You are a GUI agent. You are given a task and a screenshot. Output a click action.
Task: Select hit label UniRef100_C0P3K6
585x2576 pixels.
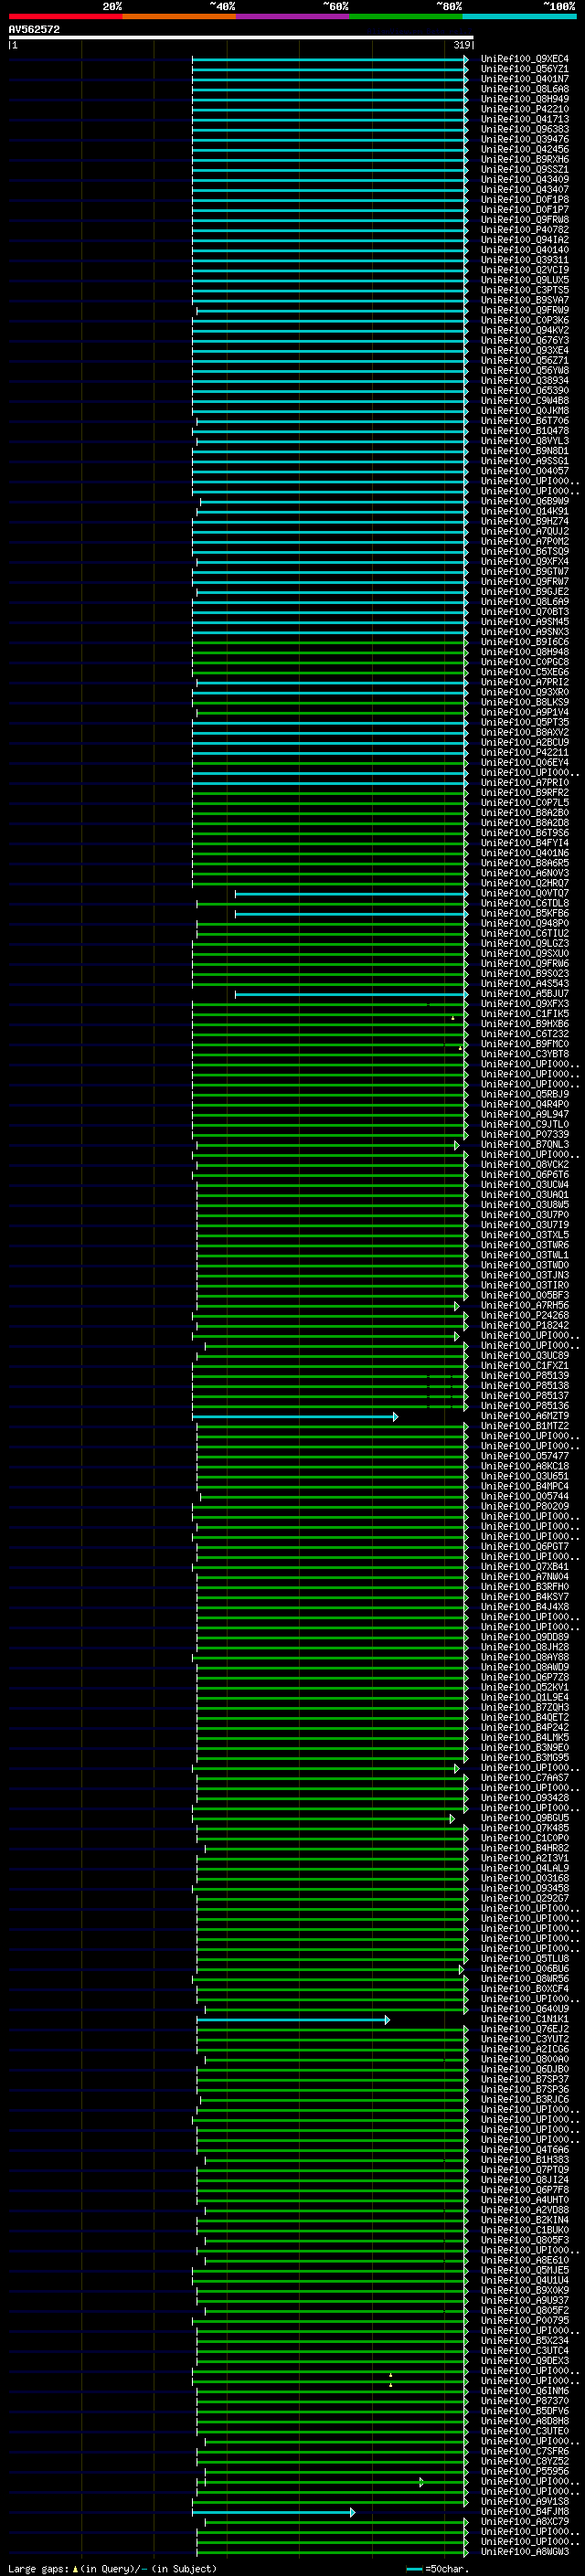click(x=525, y=320)
